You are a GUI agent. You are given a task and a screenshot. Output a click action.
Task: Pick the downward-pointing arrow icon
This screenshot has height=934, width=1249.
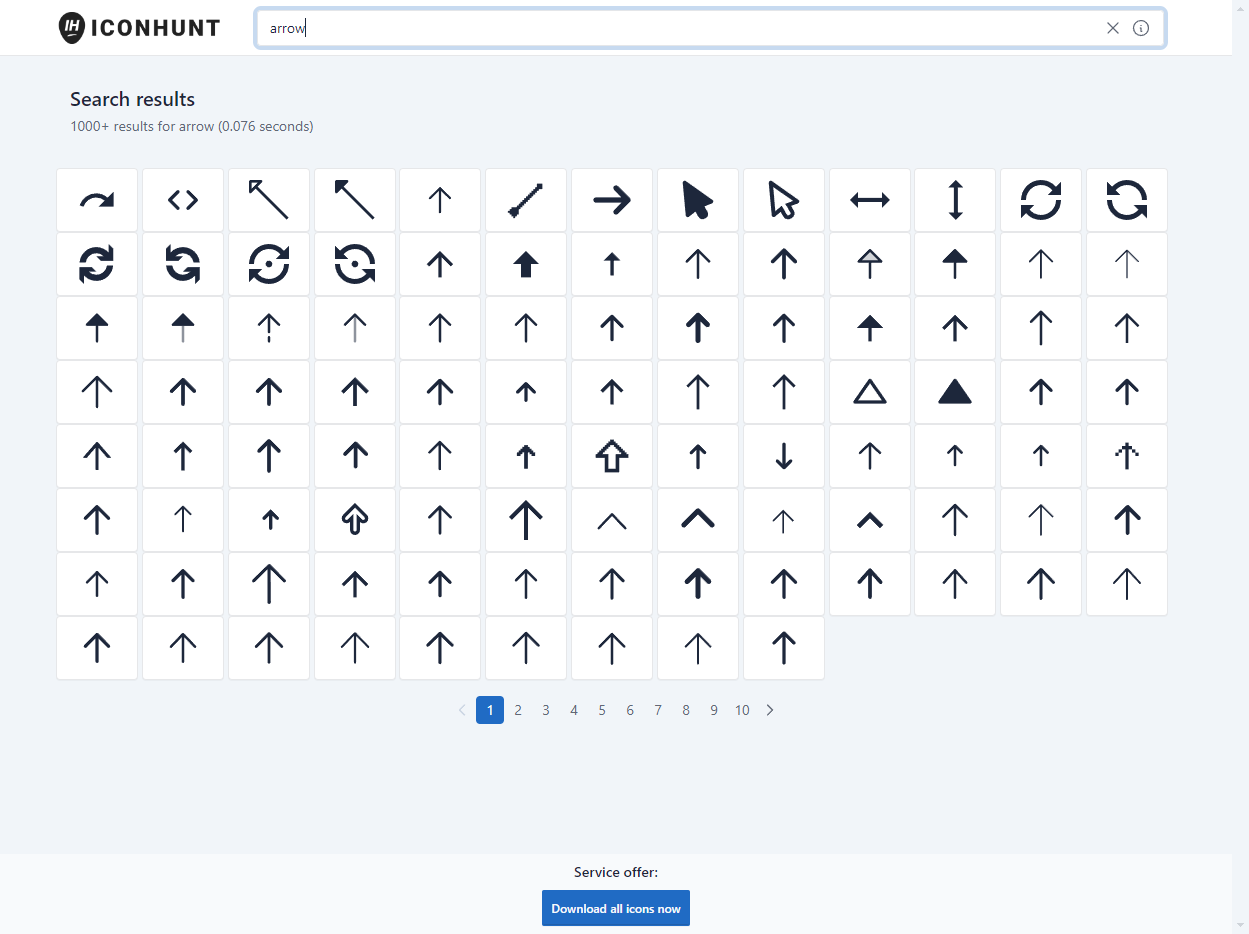click(x=784, y=456)
